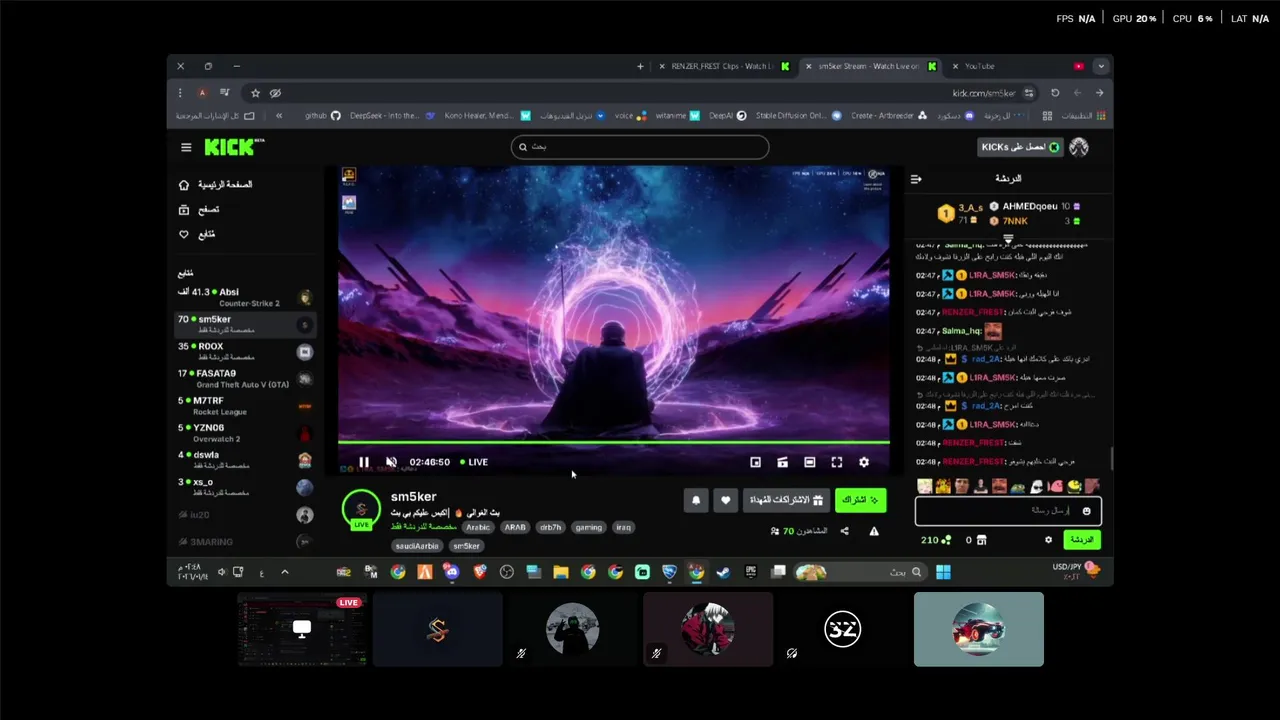Report stream with warning triangle icon
This screenshot has width=1280, height=720.
[x=874, y=531]
